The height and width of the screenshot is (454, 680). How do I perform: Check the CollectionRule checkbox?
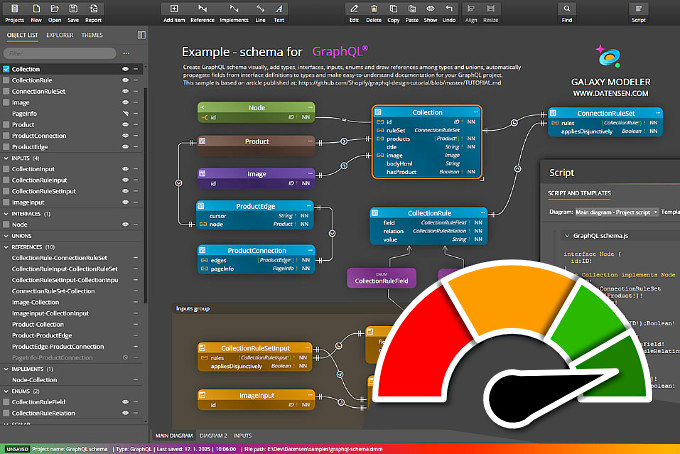[6, 80]
